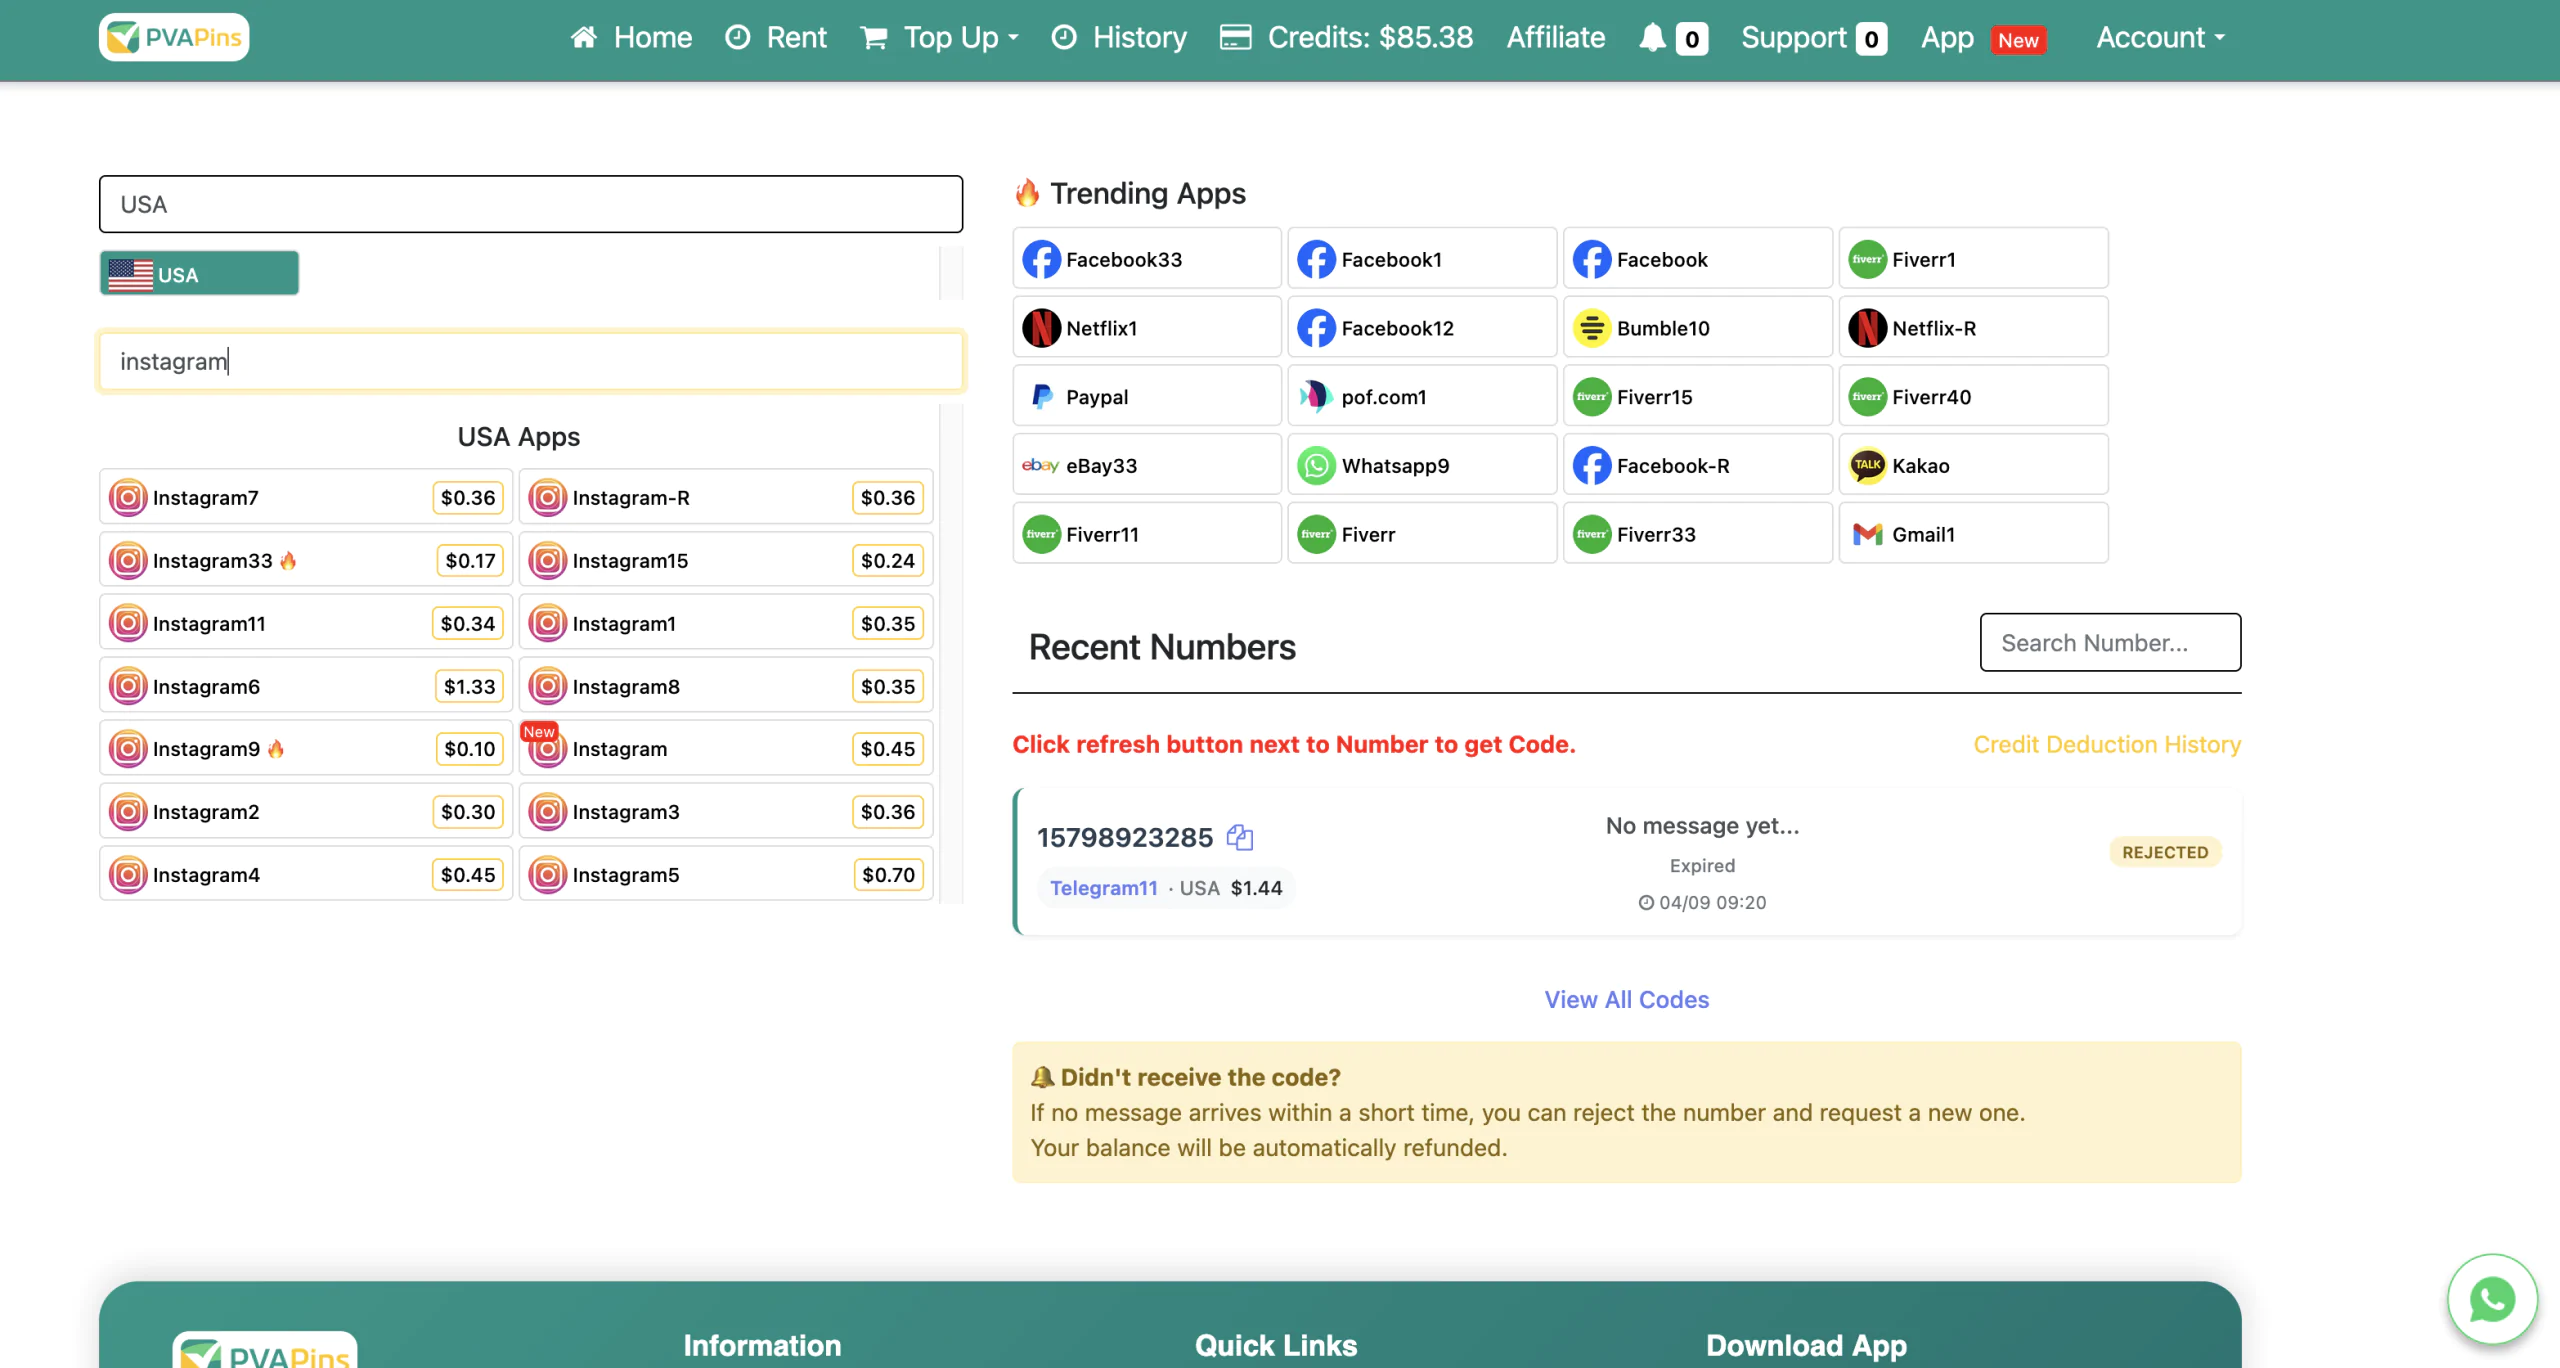Open the Affiliate page
Viewport: 2560px width, 1368px height.
(x=1556, y=38)
